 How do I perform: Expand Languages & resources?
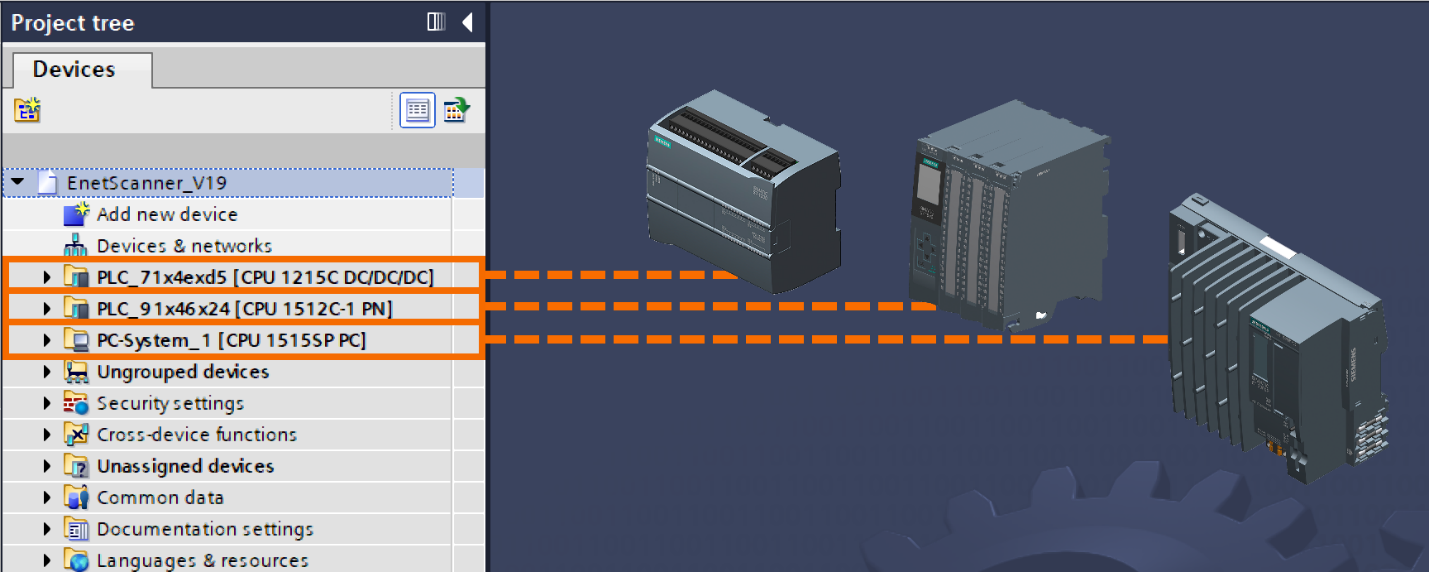pyautogui.click(x=46, y=561)
